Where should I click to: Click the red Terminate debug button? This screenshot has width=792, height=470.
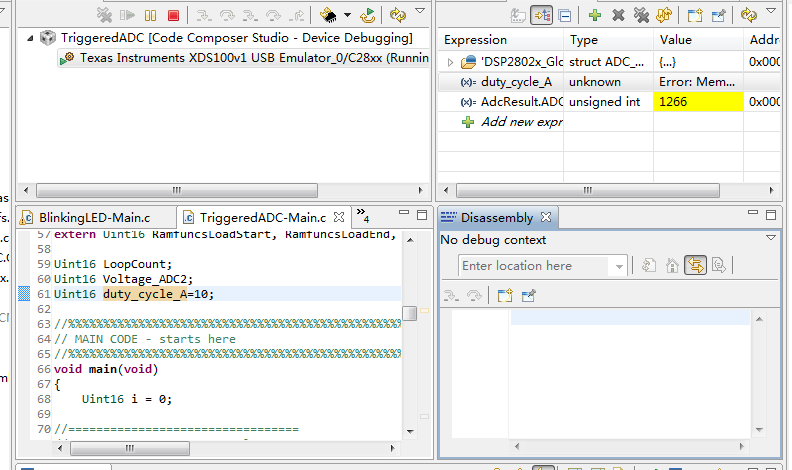point(173,16)
